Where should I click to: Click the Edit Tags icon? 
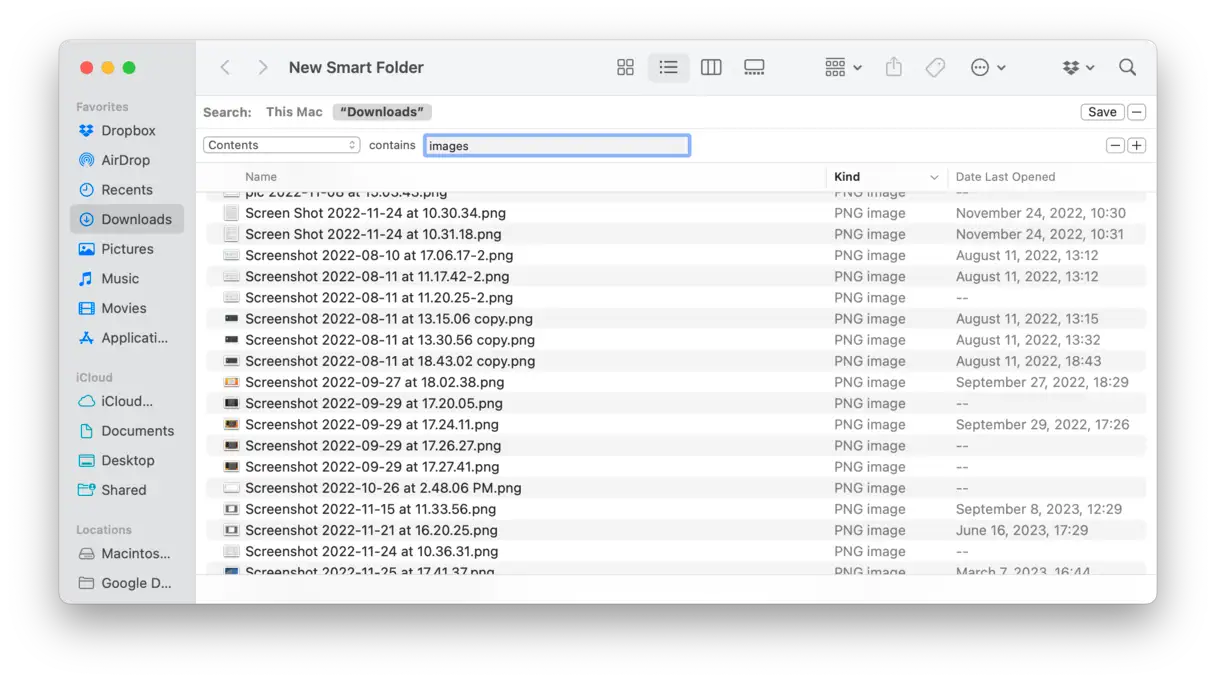point(935,67)
